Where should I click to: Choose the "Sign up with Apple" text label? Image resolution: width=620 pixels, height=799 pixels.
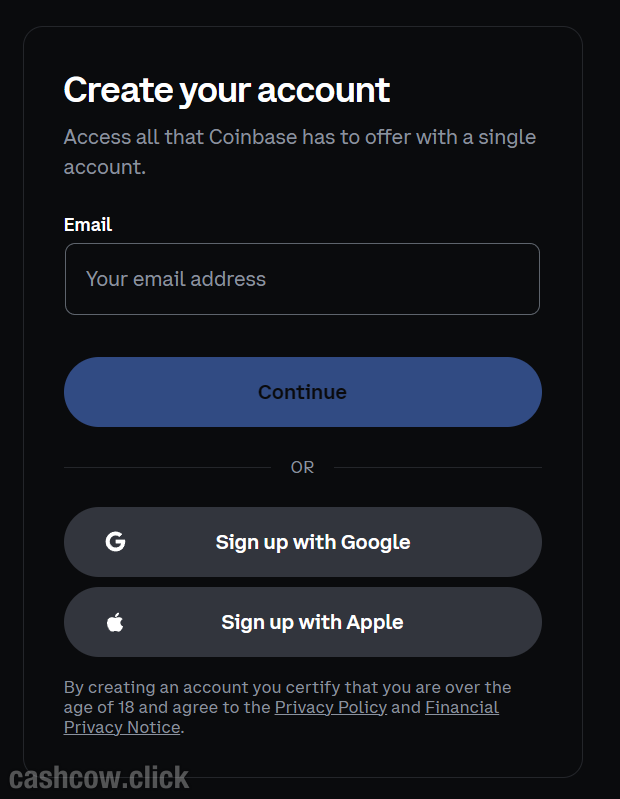[x=312, y=622]
